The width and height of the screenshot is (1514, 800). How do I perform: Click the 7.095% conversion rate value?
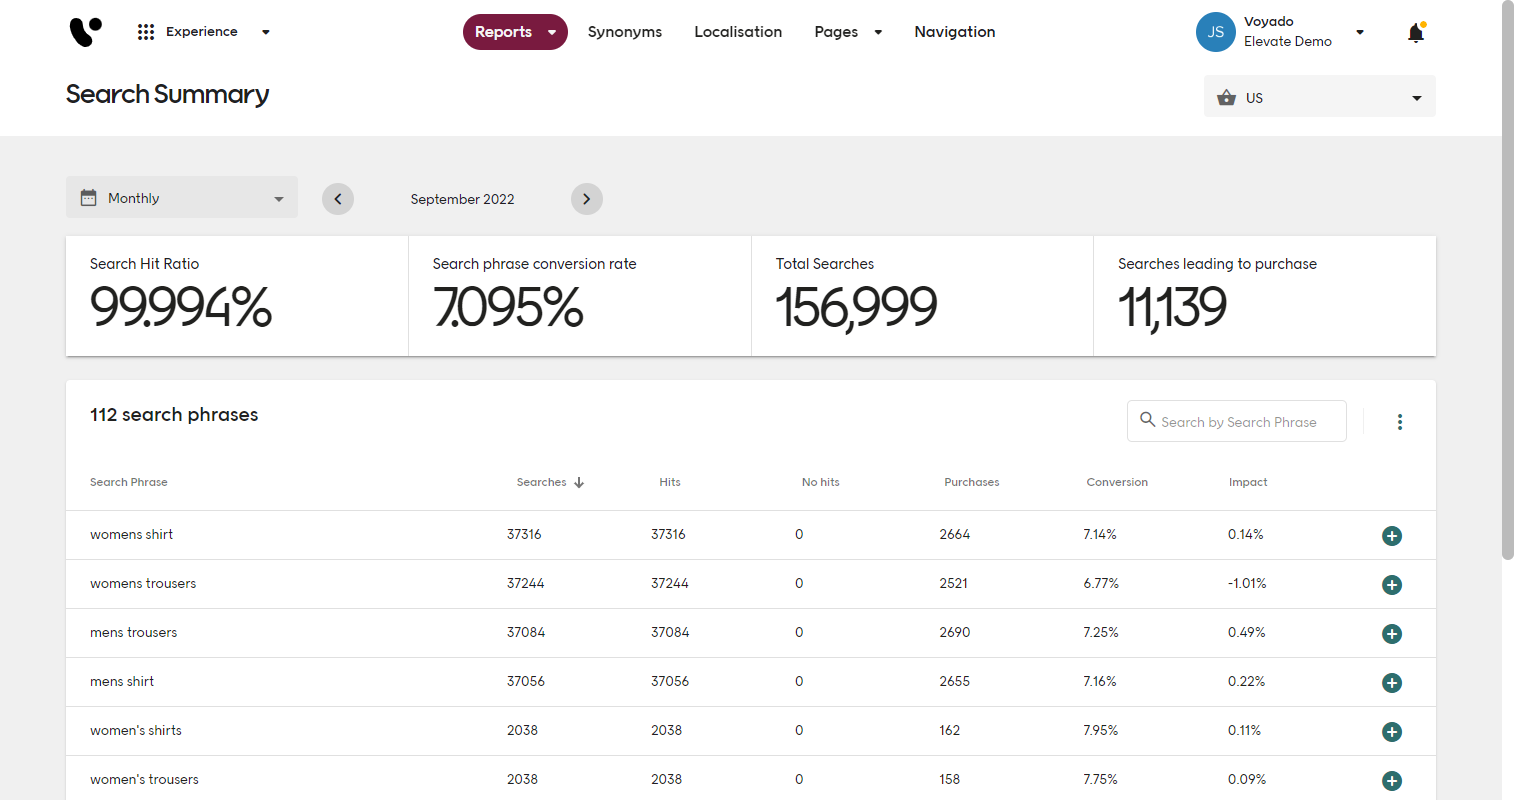(x=508, y=307)
